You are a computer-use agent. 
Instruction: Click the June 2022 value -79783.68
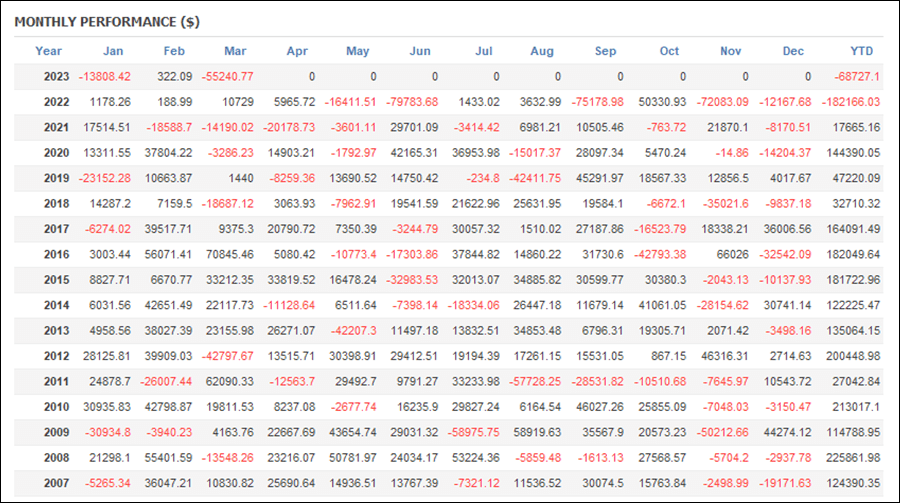412,102
